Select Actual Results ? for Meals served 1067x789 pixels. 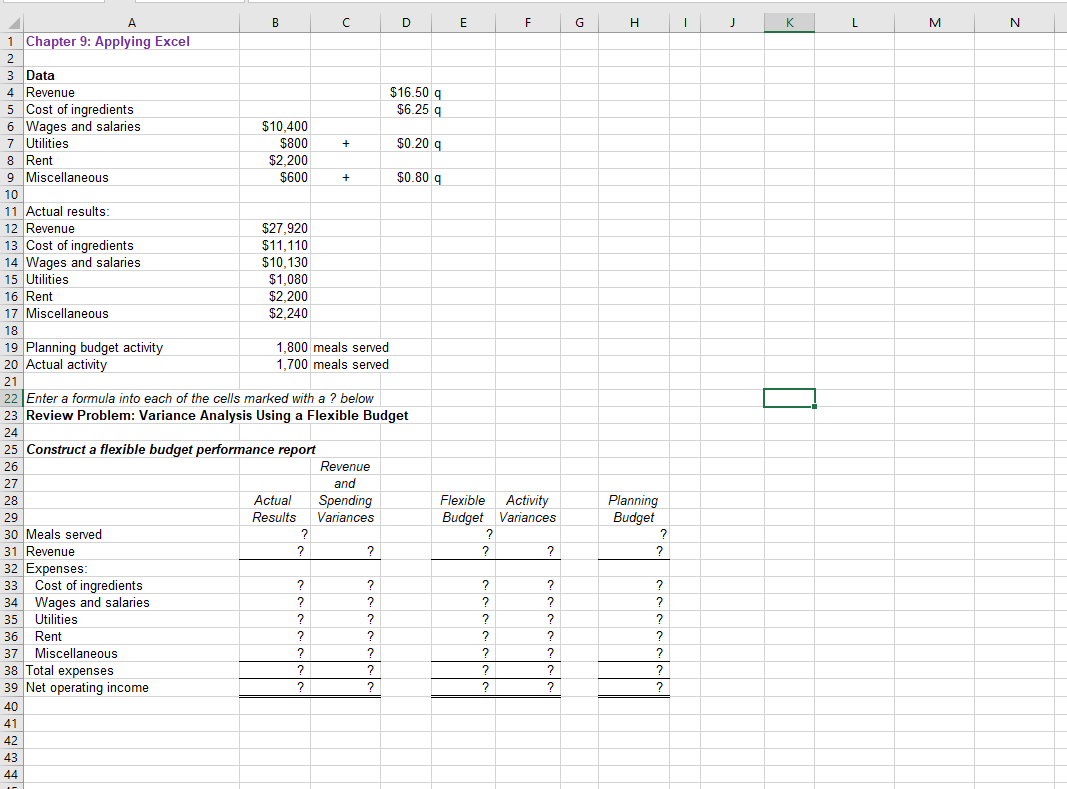(x=275, y=535)
